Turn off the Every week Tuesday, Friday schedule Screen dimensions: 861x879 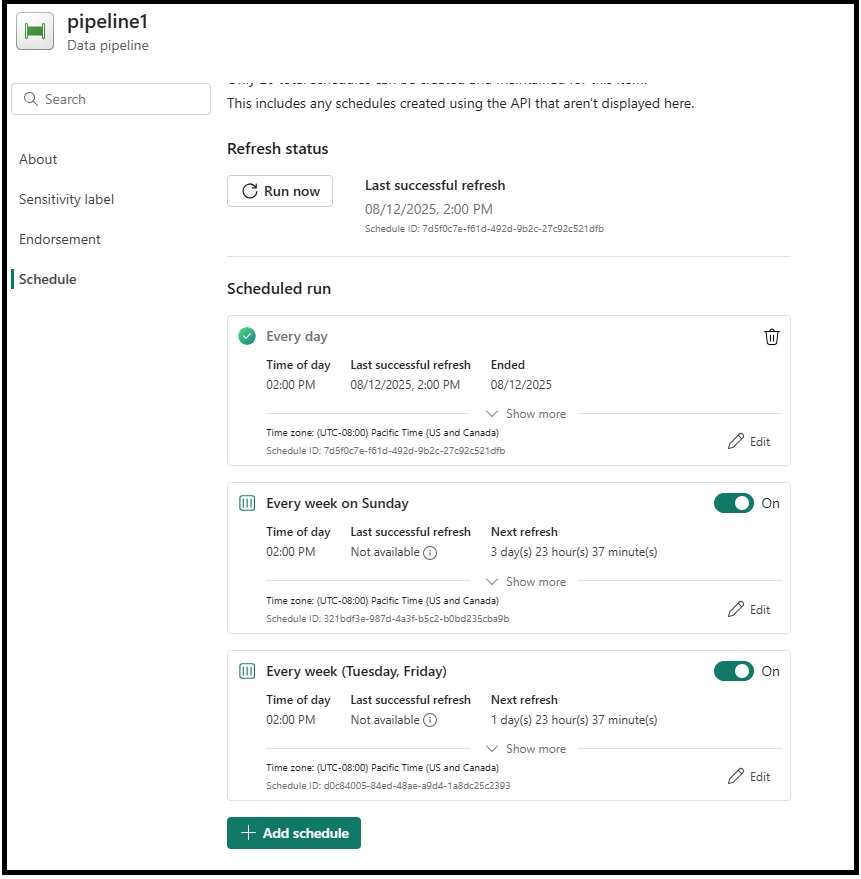[735, 671]
